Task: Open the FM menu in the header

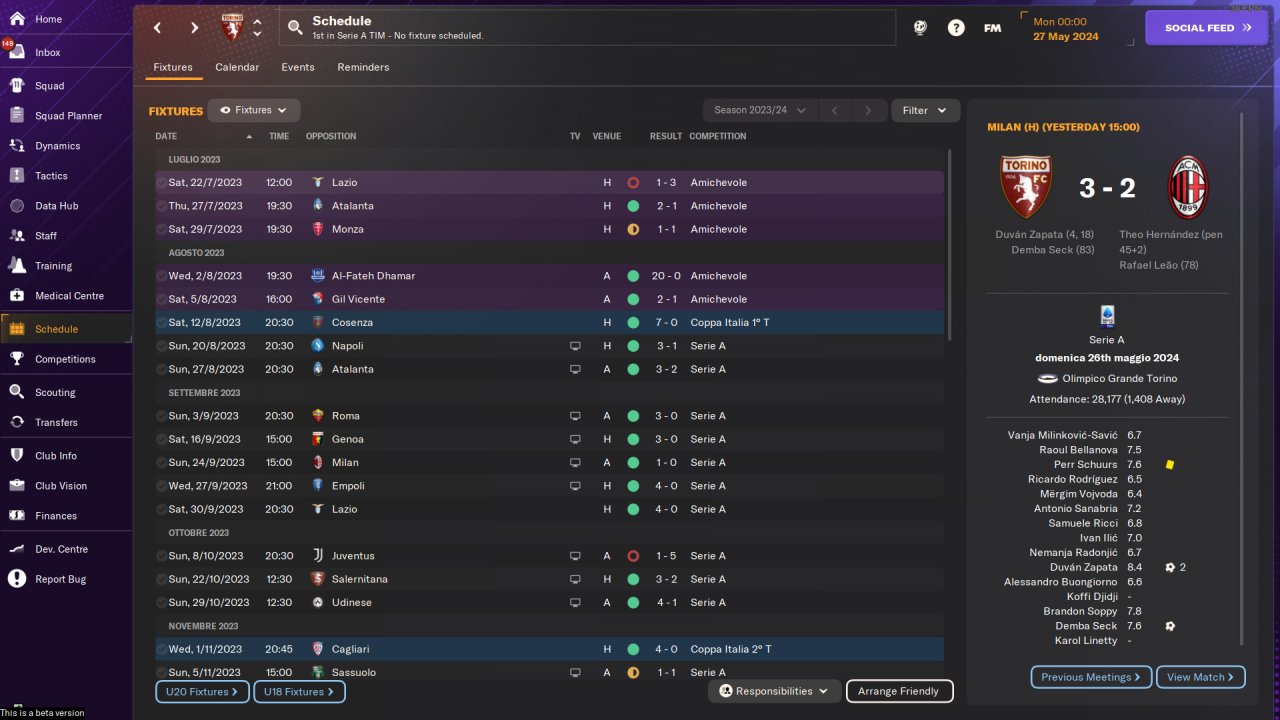Action: coord(992,28)
